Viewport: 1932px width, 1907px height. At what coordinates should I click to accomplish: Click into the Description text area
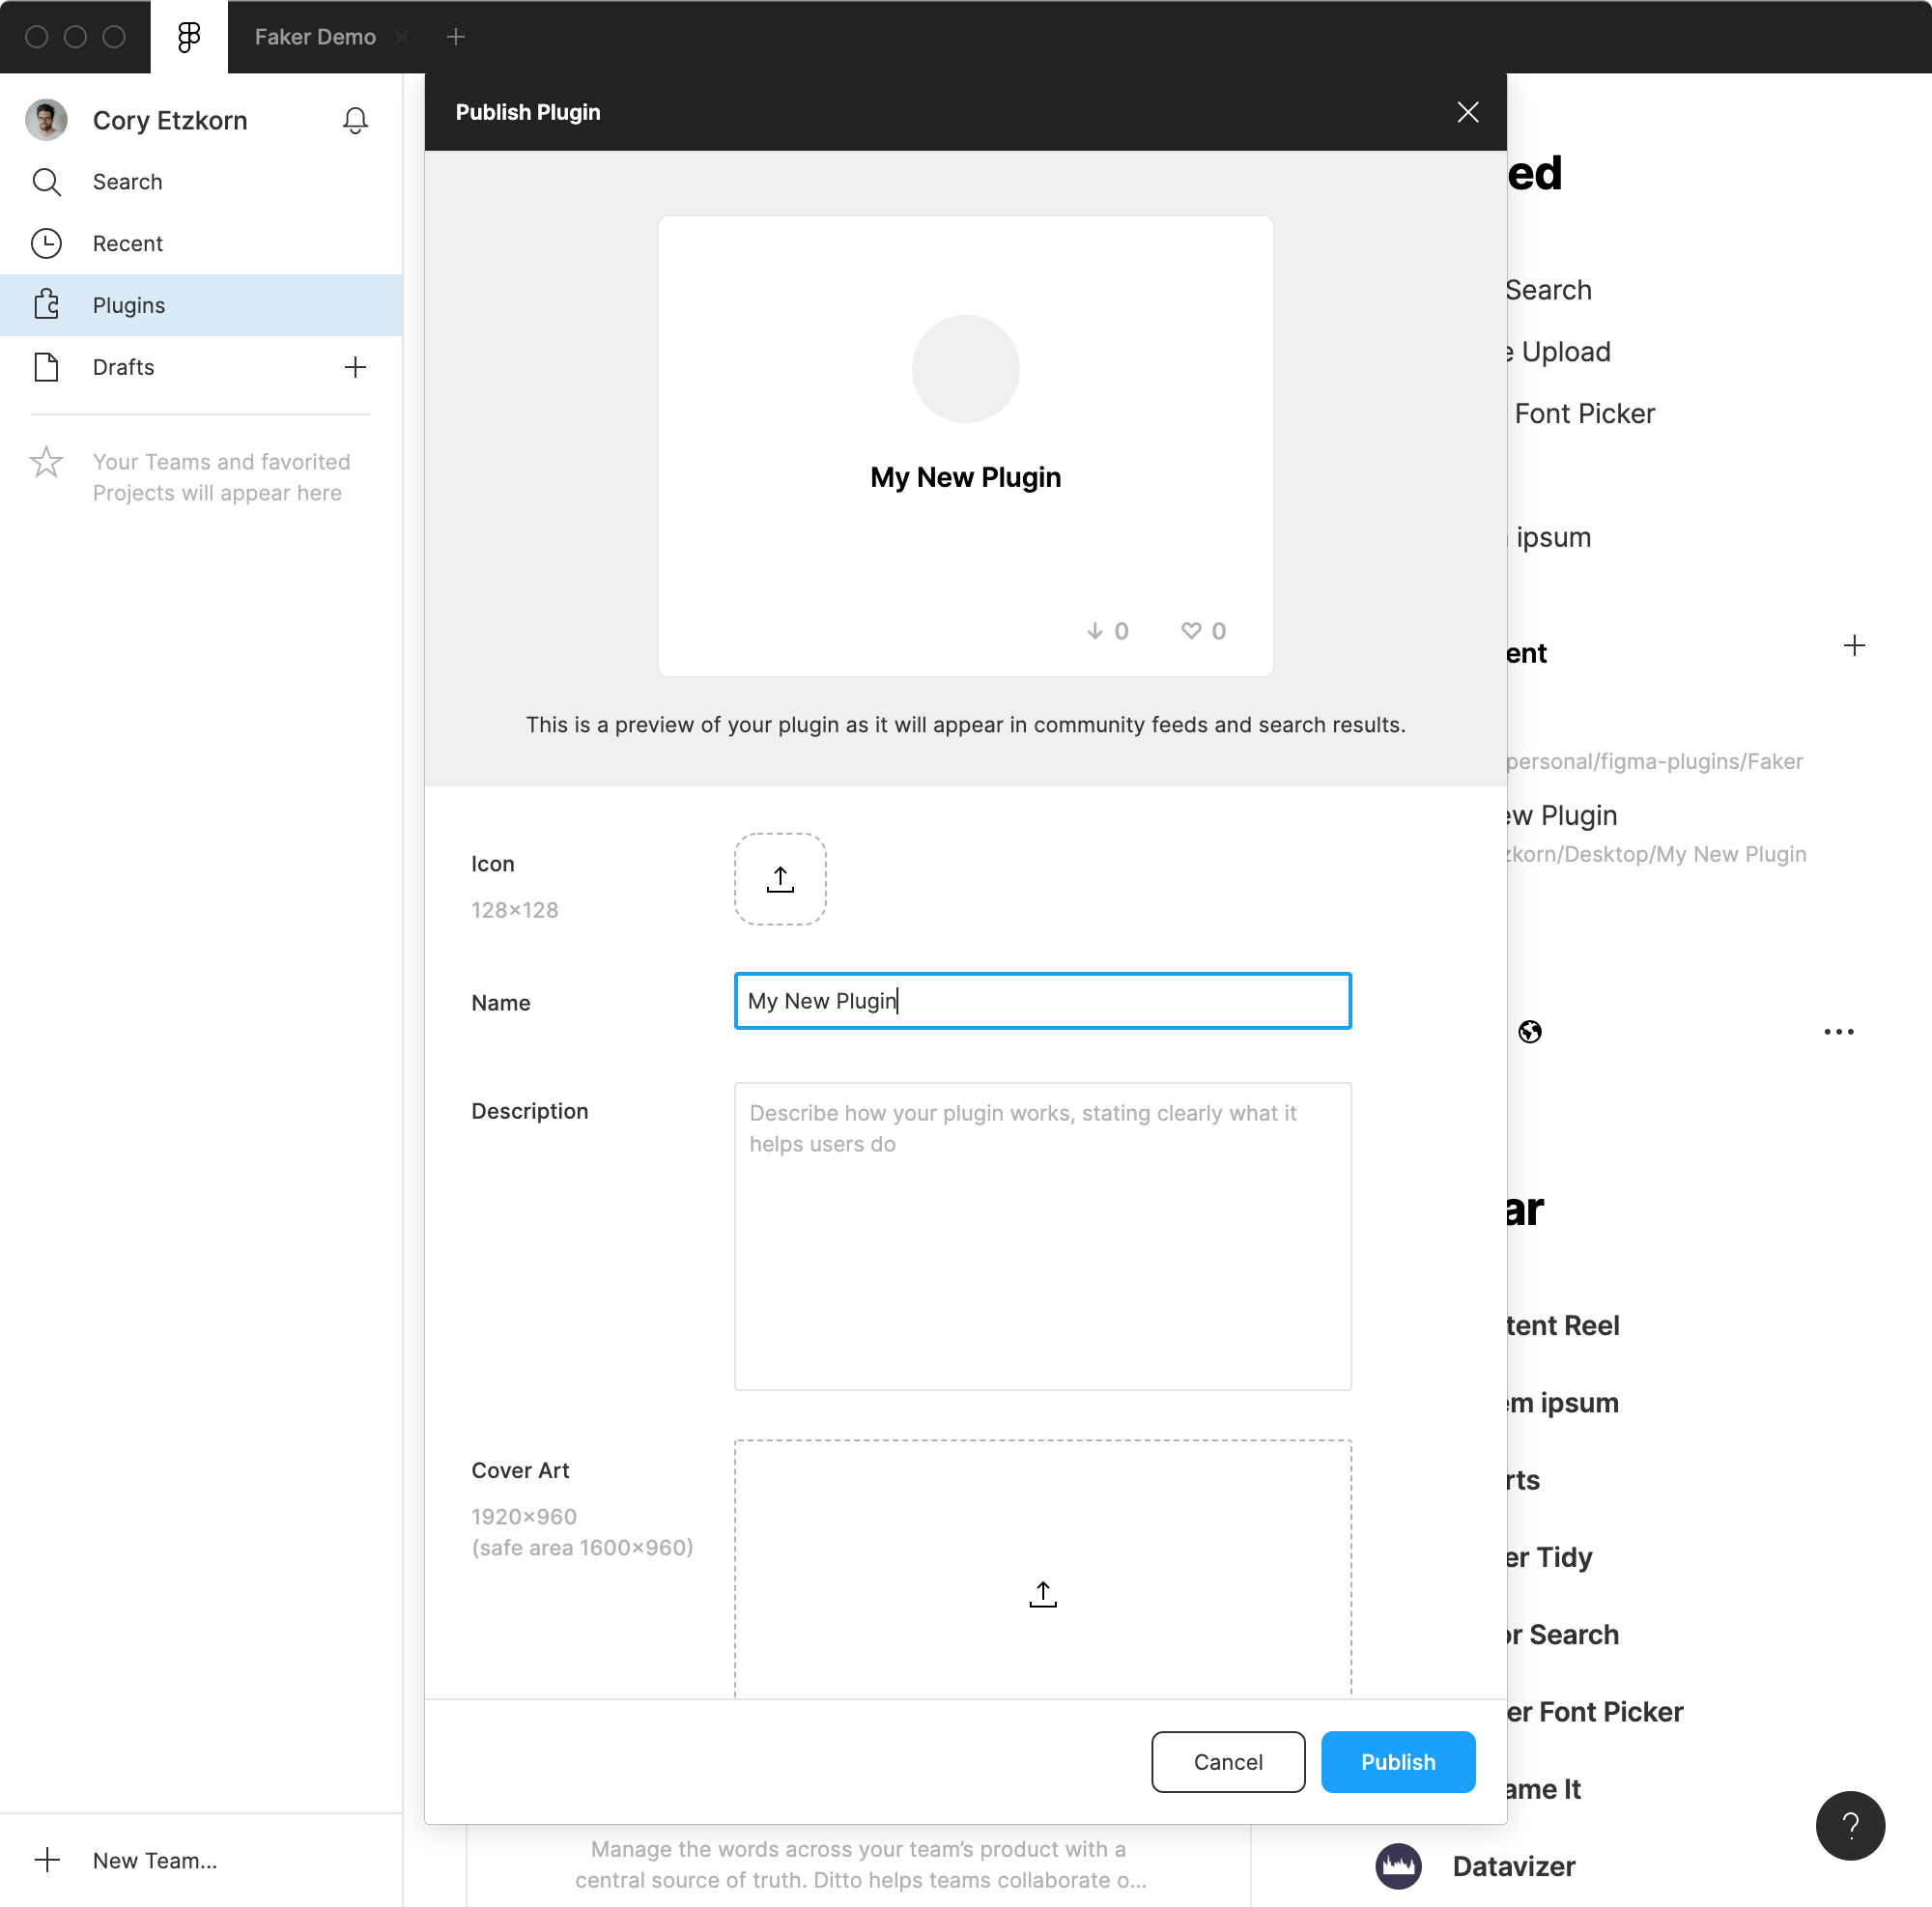[x=1042, y=1236]
